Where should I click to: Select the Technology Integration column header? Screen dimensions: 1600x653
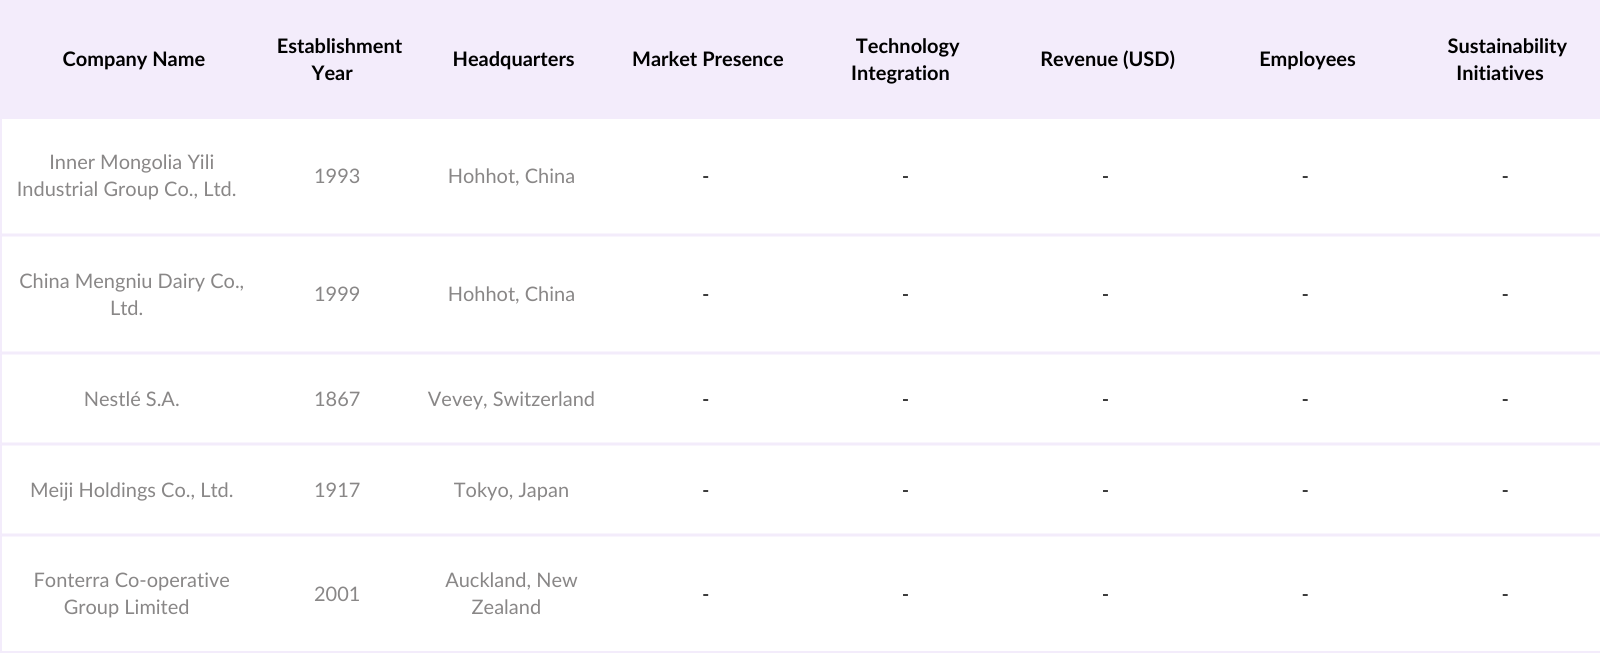coord(905,59)
